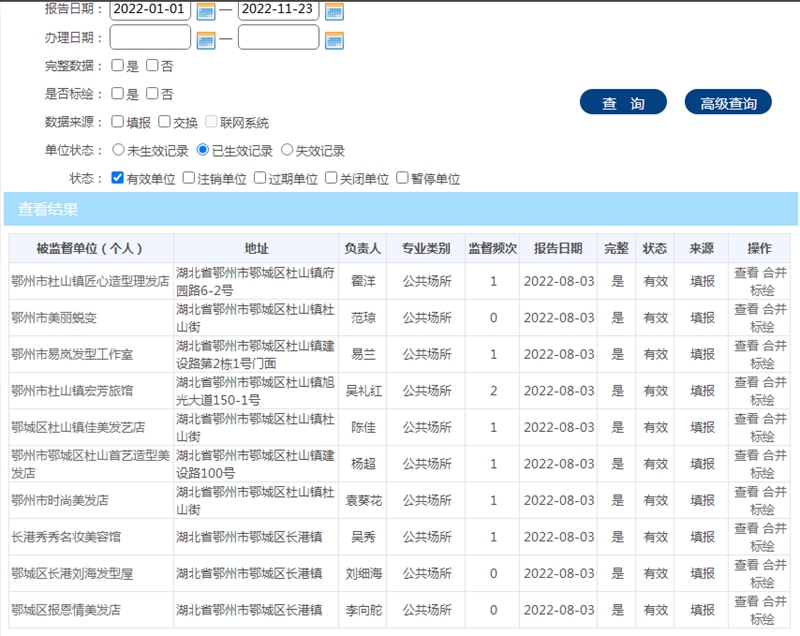
Task: Select 已生效记录 radio button
Action: coord(203,150)
